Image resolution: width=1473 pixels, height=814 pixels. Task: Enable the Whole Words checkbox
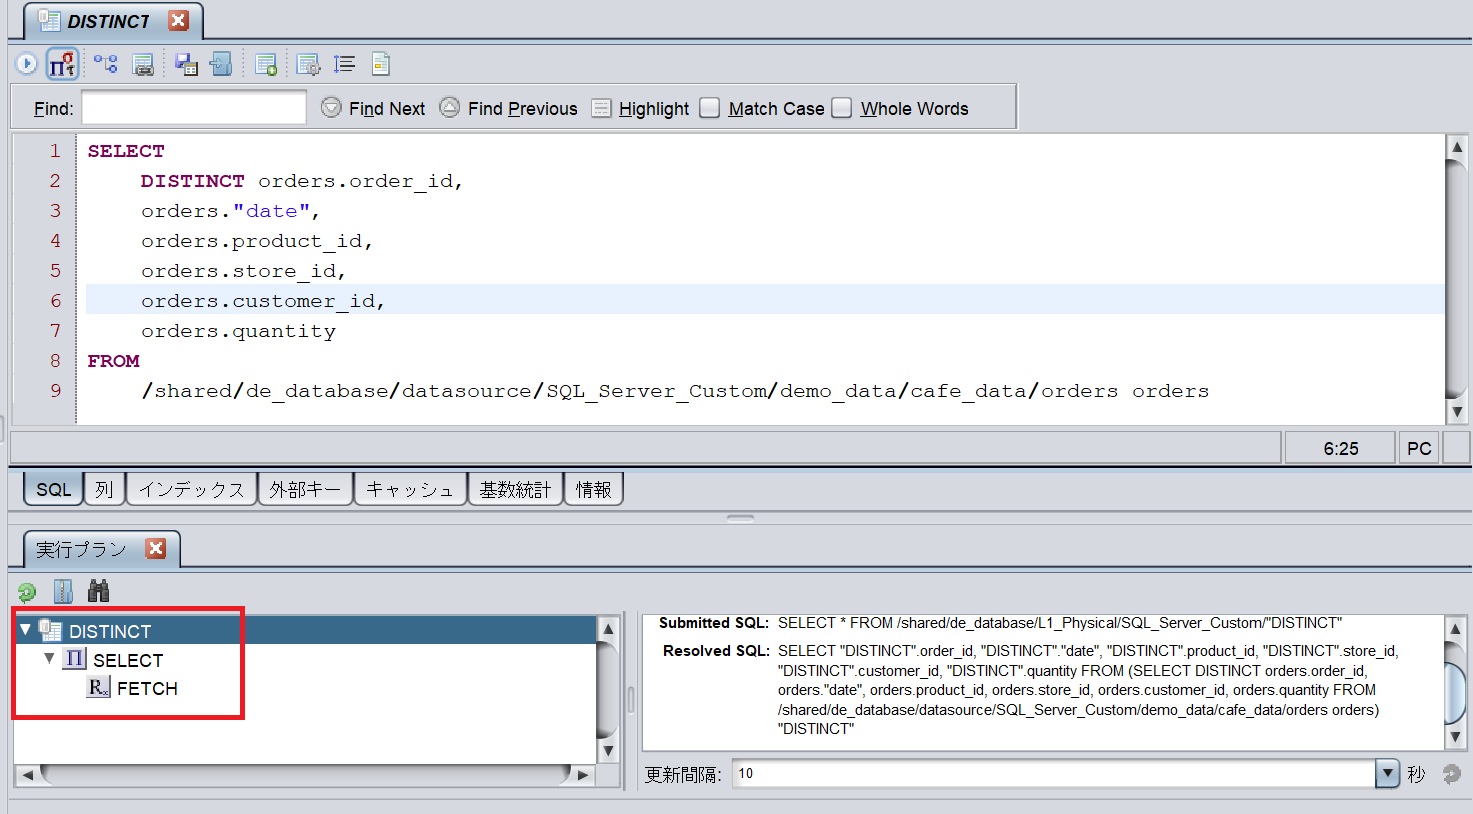point(841,108)
